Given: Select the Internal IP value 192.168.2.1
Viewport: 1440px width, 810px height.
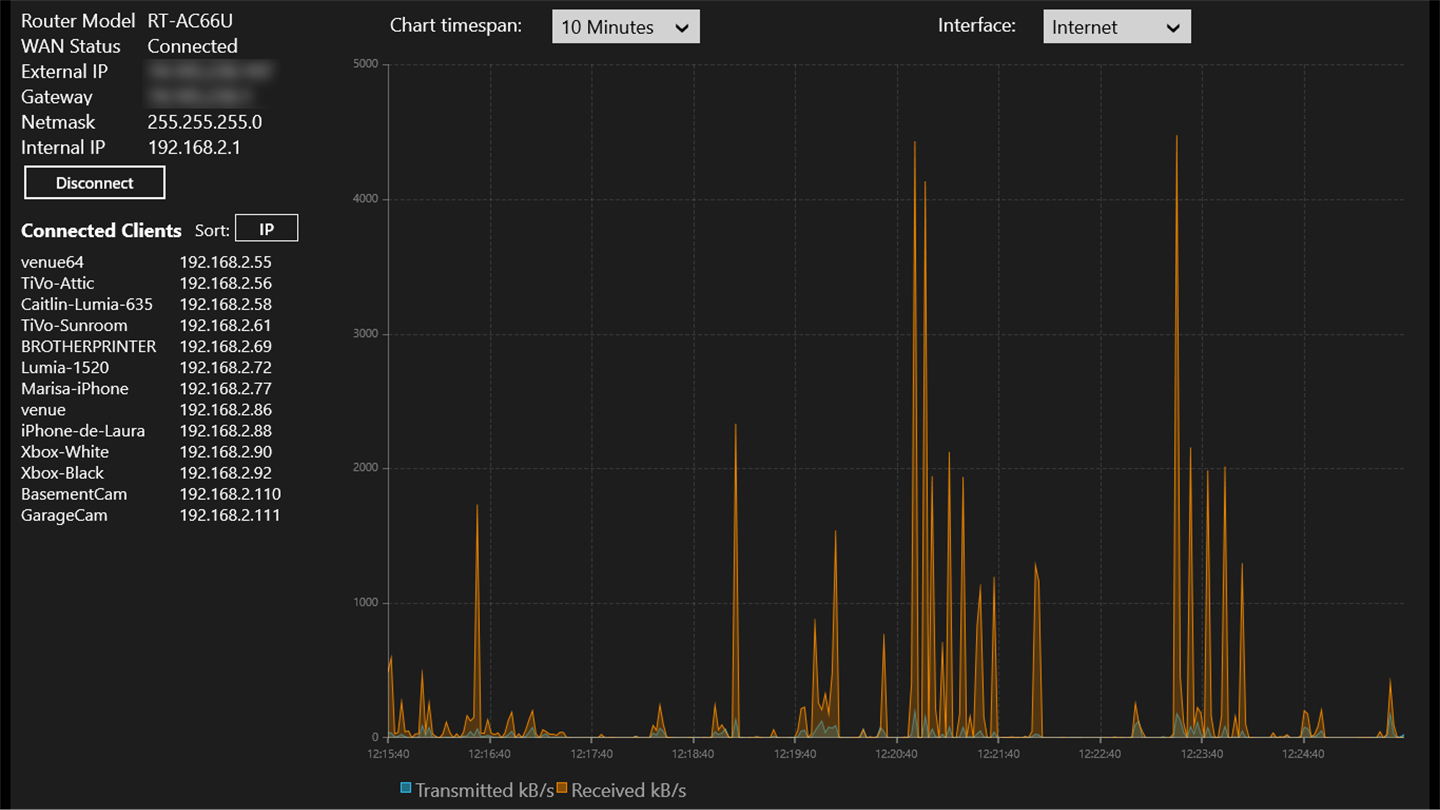Looking at the screenshot, I should pyautogui.click(x=194, y=147).
